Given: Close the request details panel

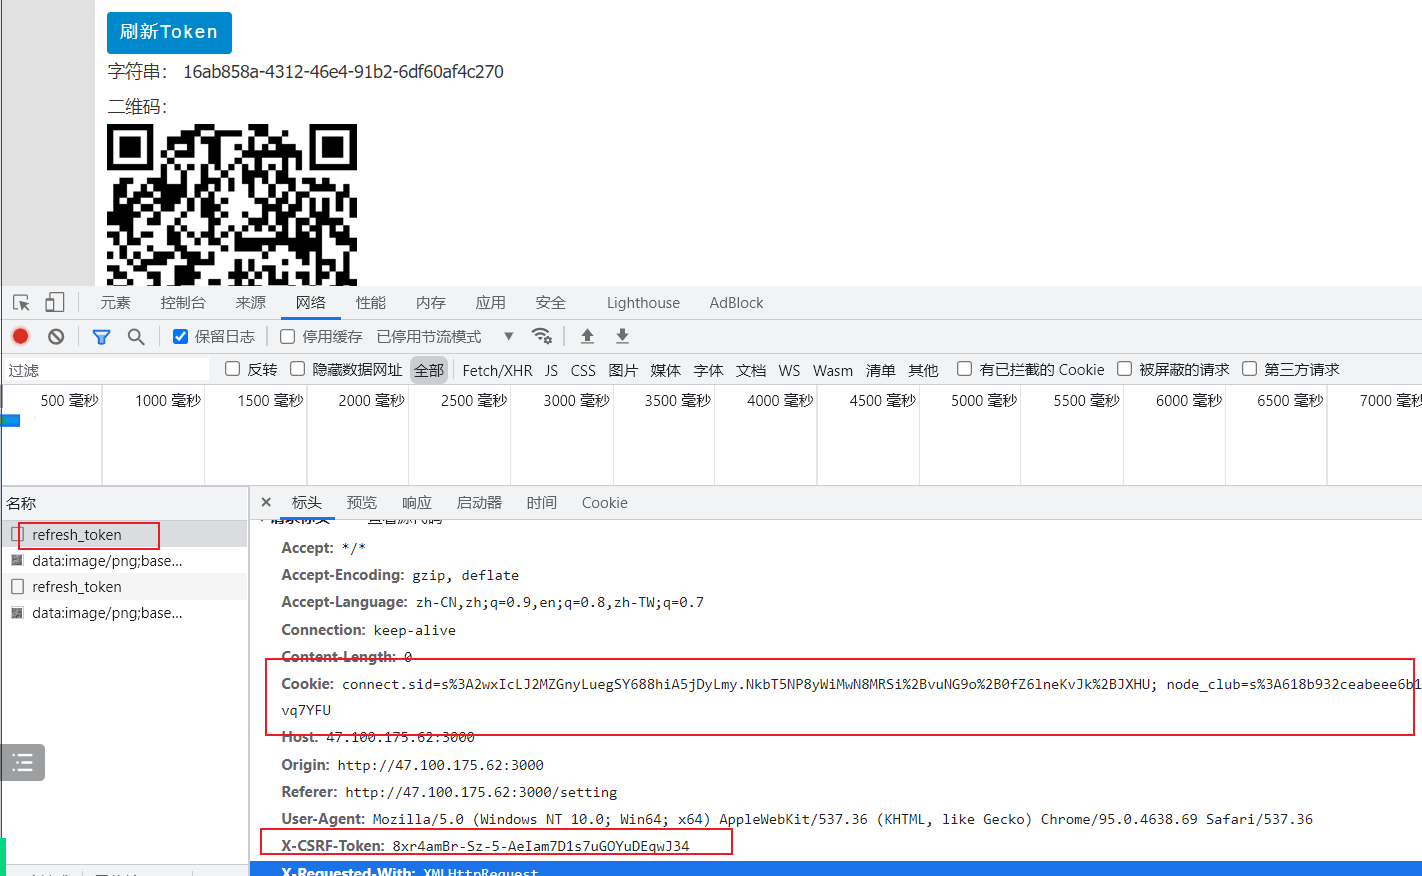Looking at the screenshot, I should pos(266,502).
